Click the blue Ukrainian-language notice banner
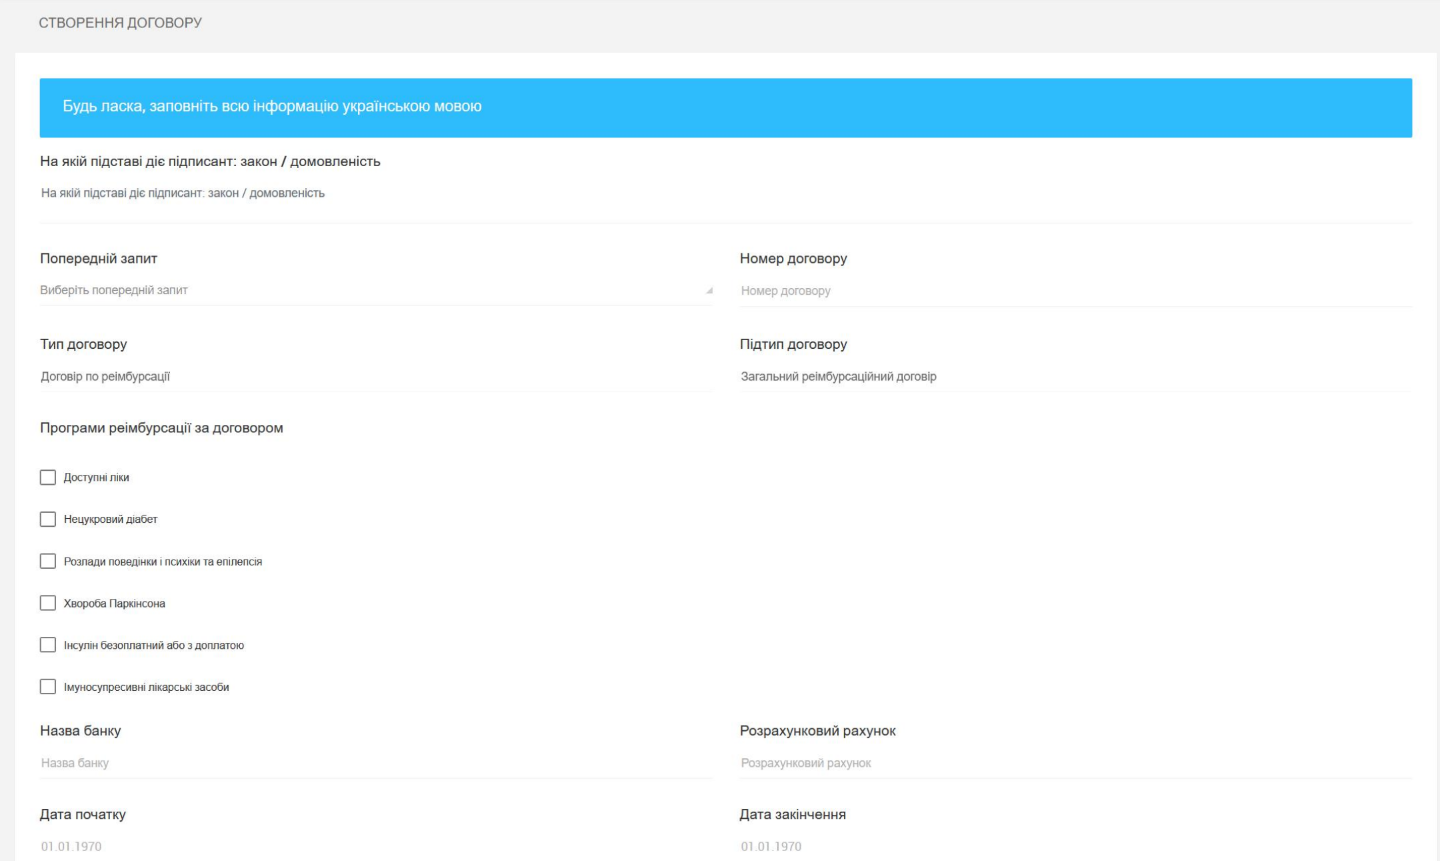The height and width of the screenshot is (861, 1440). tap(725, 107)
